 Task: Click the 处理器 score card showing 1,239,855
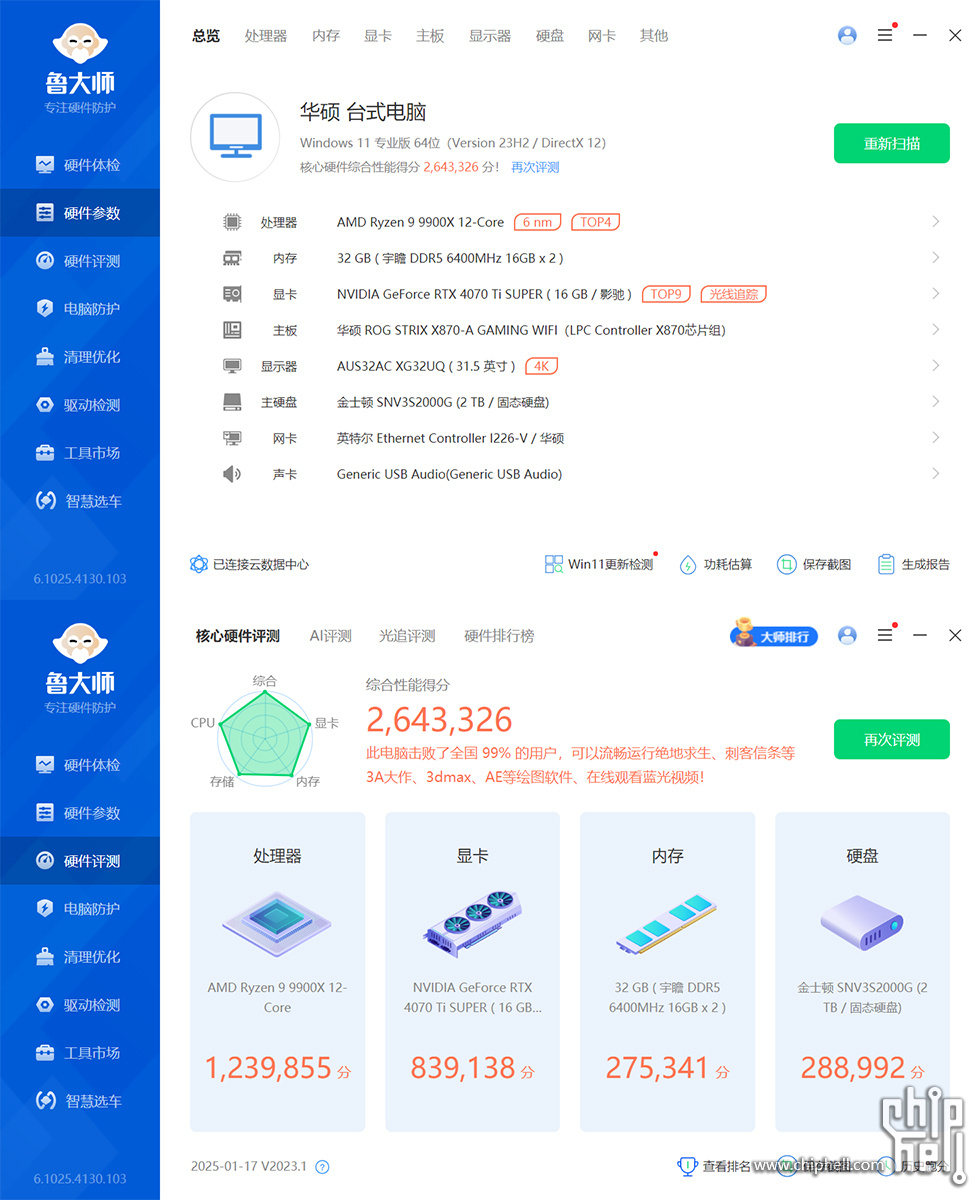click(278, 972)
